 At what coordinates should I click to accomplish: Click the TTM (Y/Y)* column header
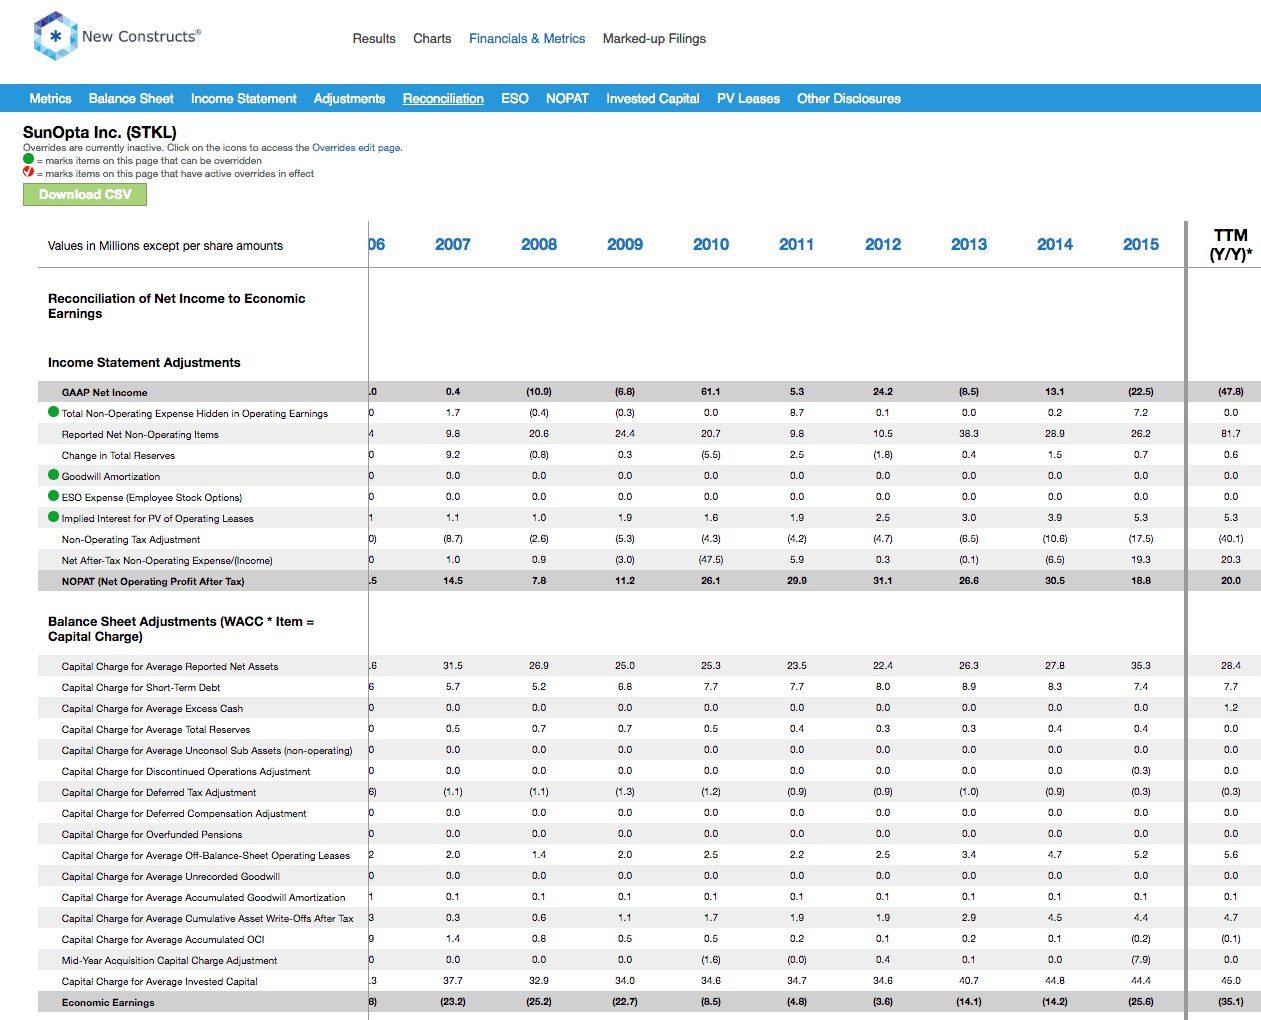coord(1231,245)
